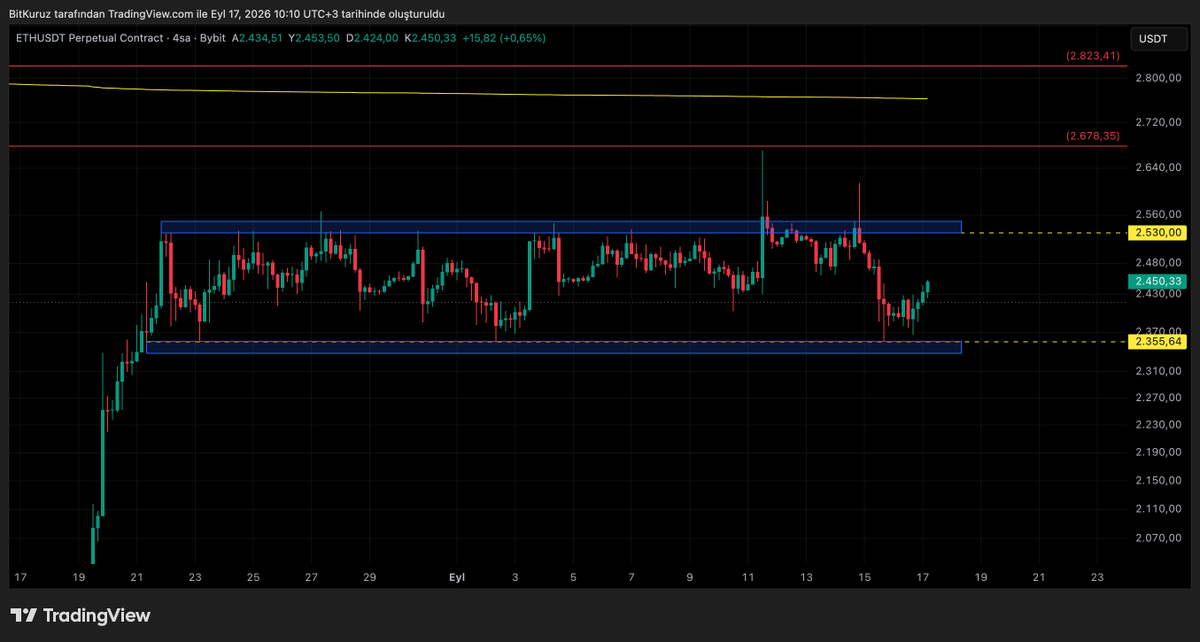Click the 2.640,00 price axis value
1200x642 pixels.
point(1157,167)
